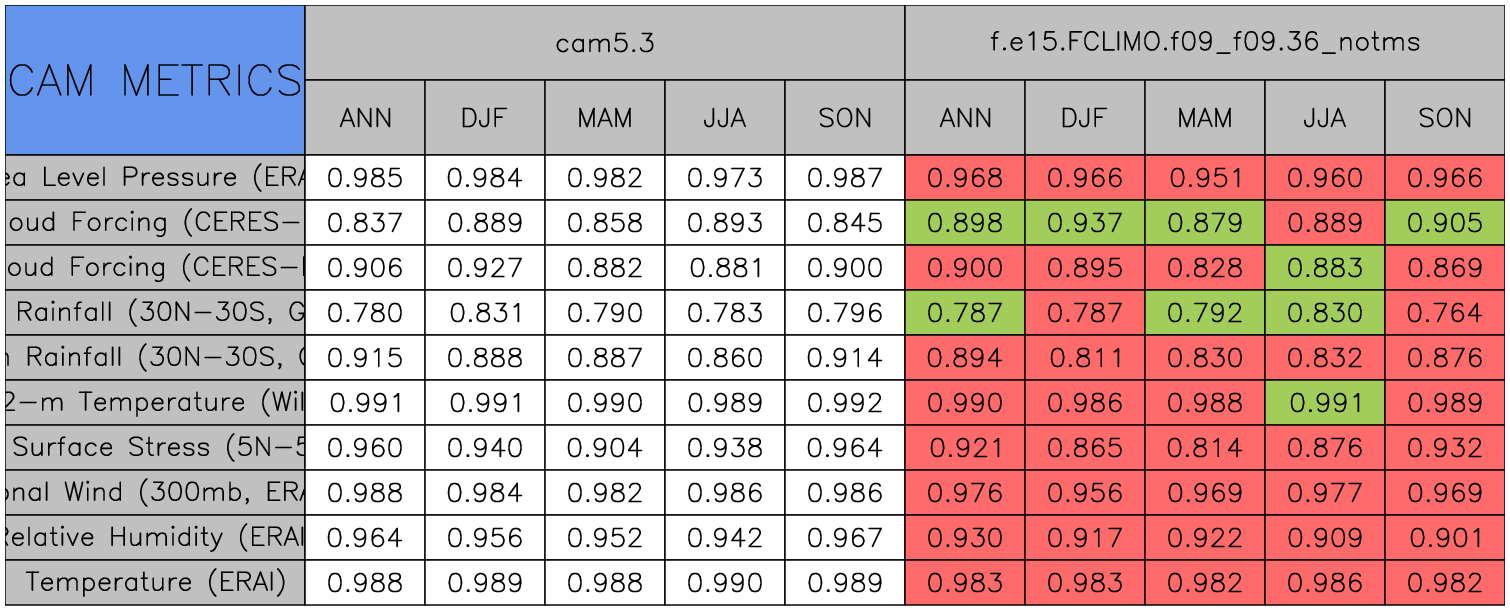Click the MAM header under cam5.3

coord(604,118)
